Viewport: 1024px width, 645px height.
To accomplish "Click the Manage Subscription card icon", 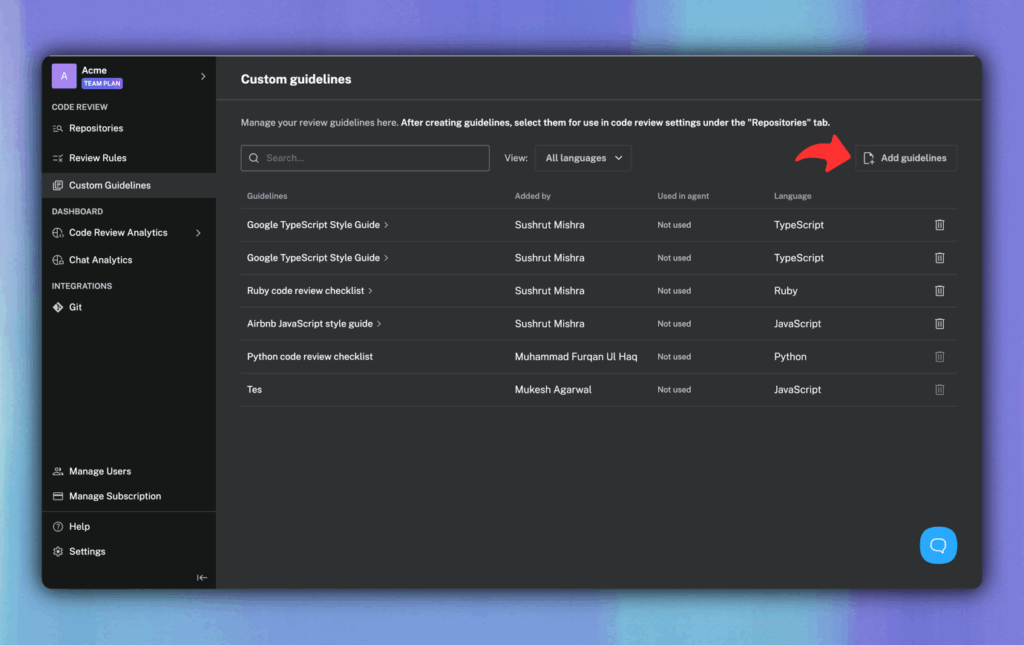I will click(x=58, y=496).
